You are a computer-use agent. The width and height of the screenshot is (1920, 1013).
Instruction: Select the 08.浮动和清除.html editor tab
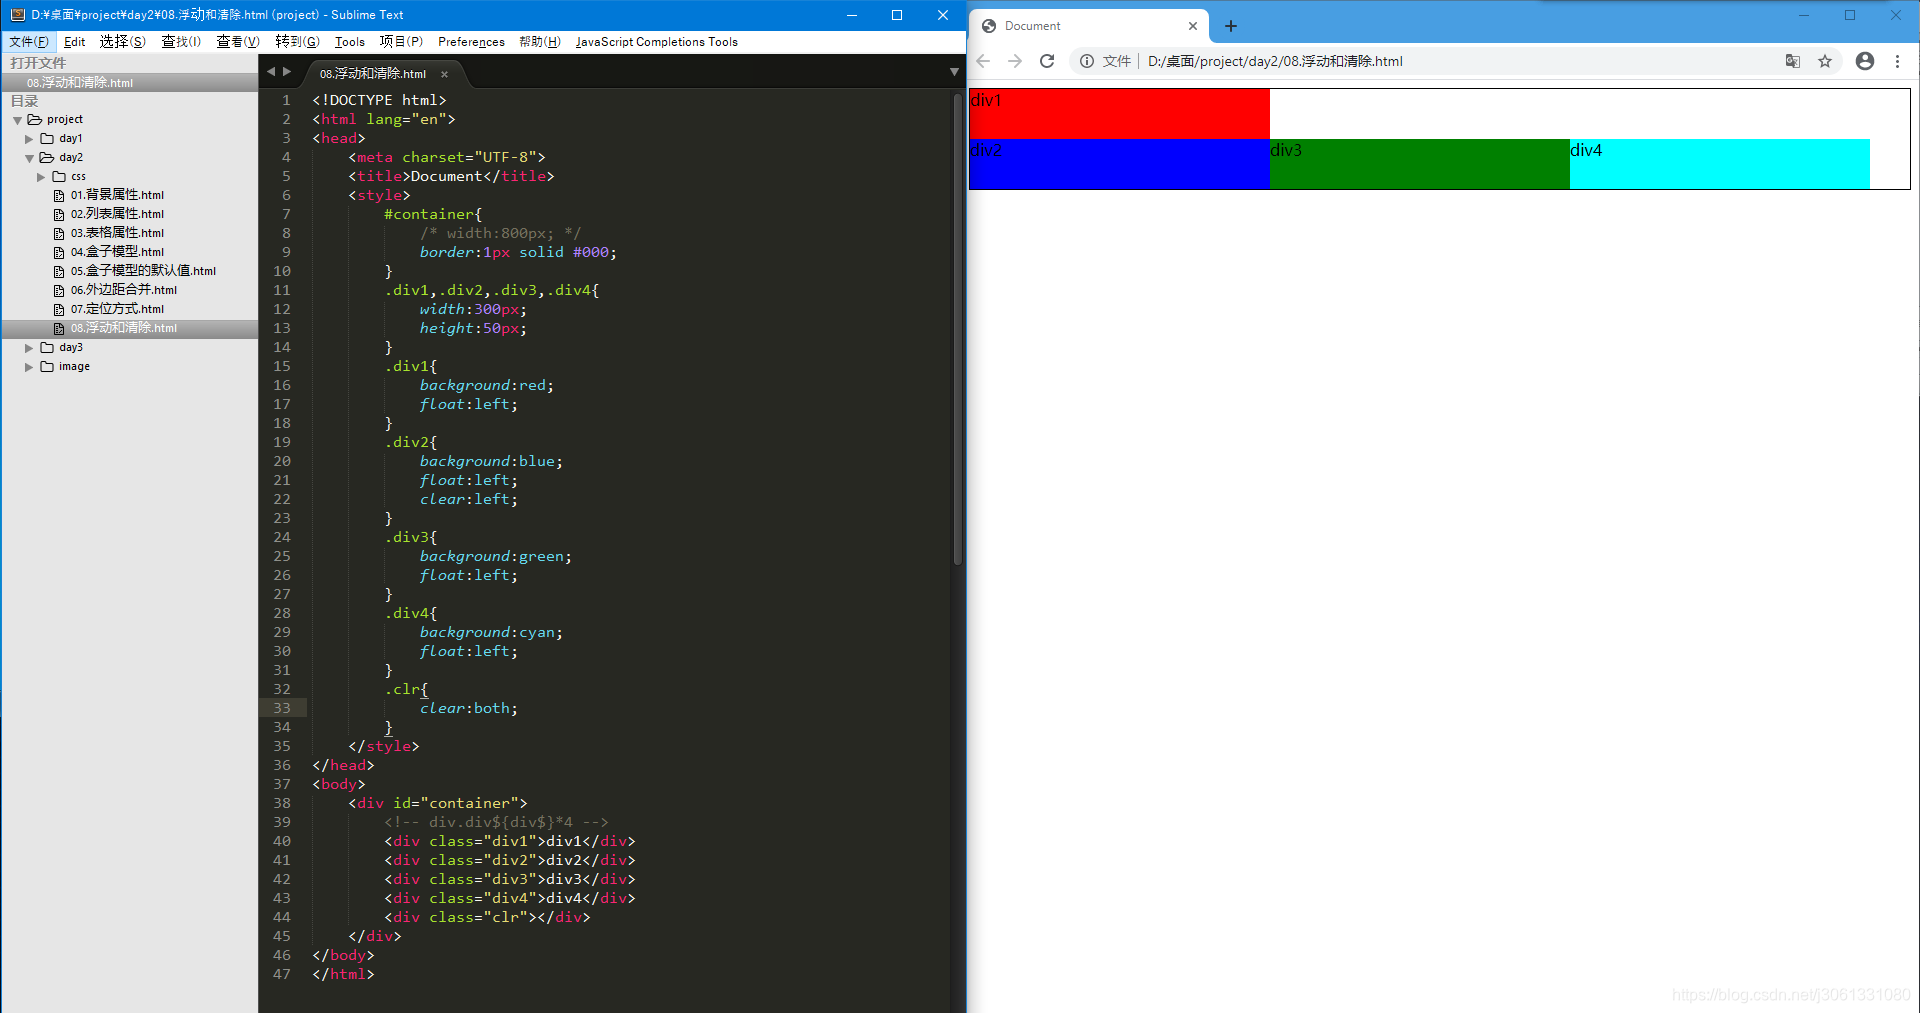(373, 74)
